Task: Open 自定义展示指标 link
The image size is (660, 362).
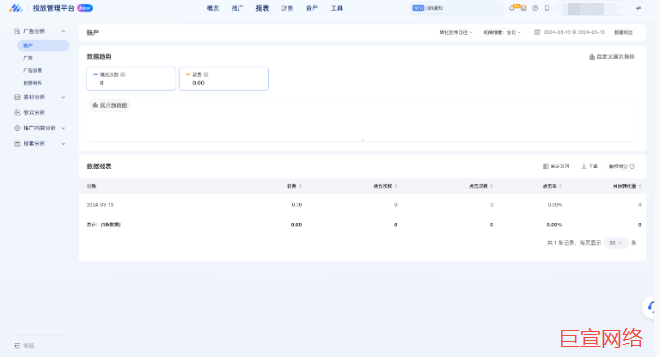Action: [x=615, y=57]
